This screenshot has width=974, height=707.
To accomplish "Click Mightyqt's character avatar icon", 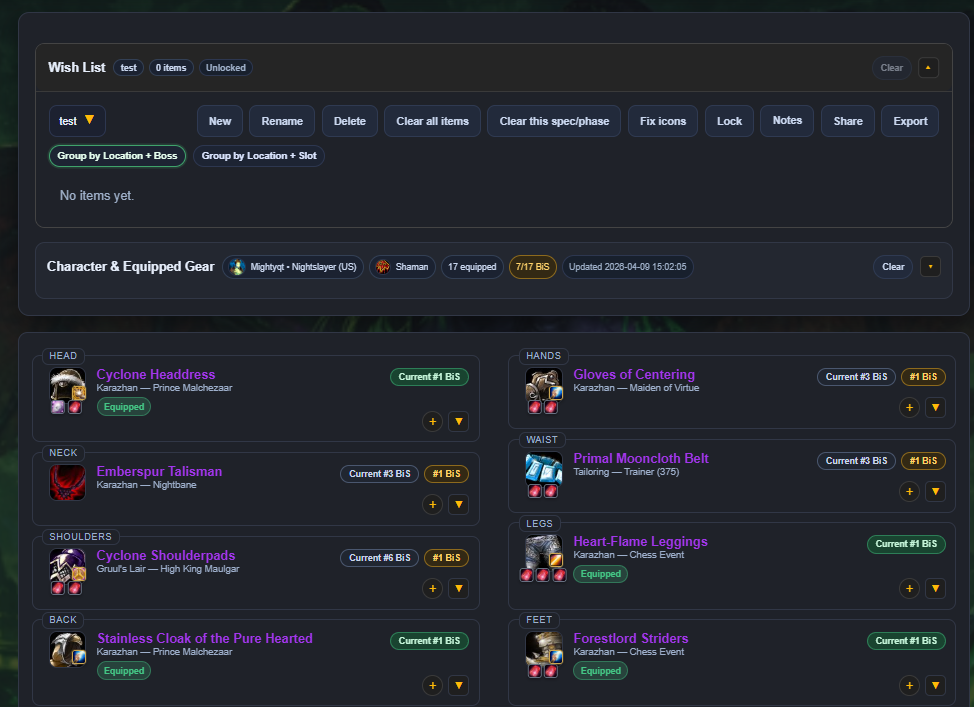I will [x=237, y=267].
